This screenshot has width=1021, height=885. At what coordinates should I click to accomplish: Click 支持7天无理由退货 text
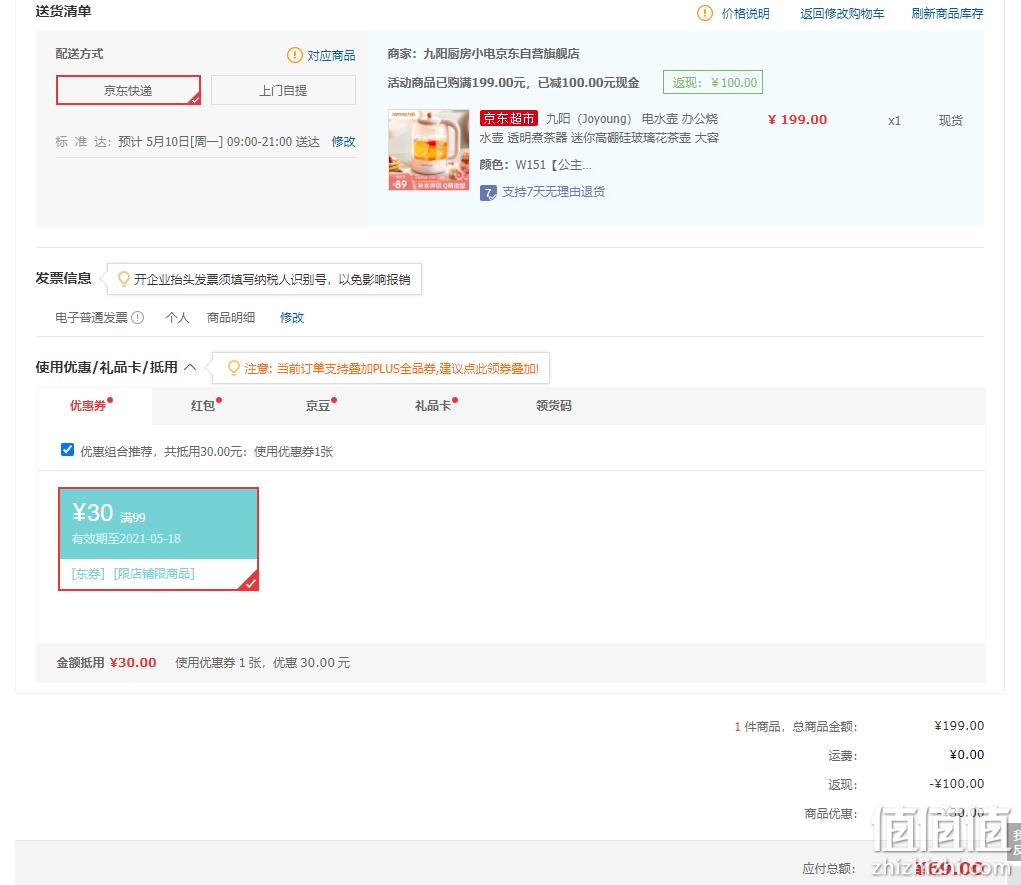553,191
